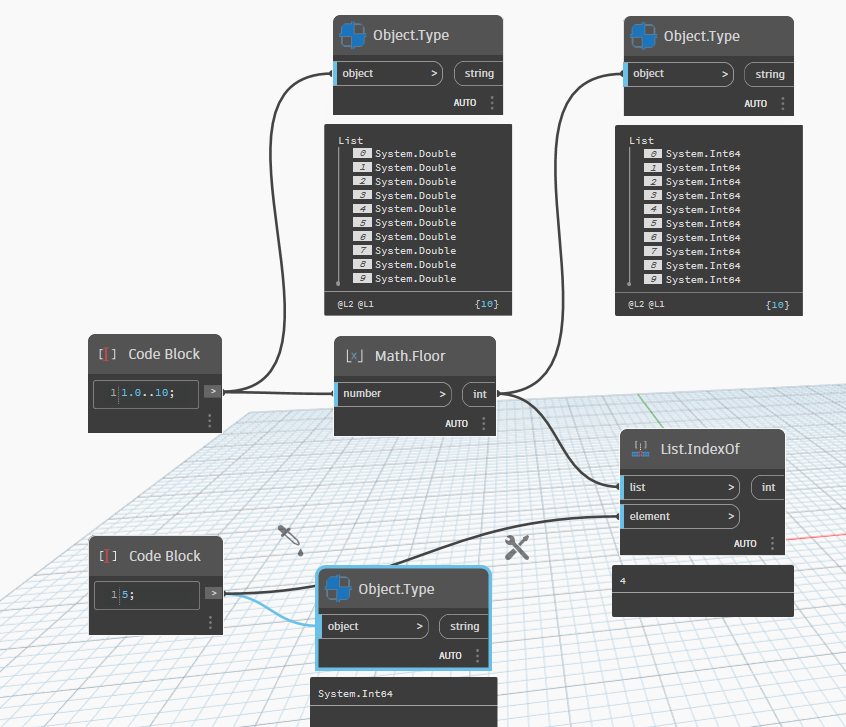Select index 4 row in the System.Double list

tap(405, 209)
